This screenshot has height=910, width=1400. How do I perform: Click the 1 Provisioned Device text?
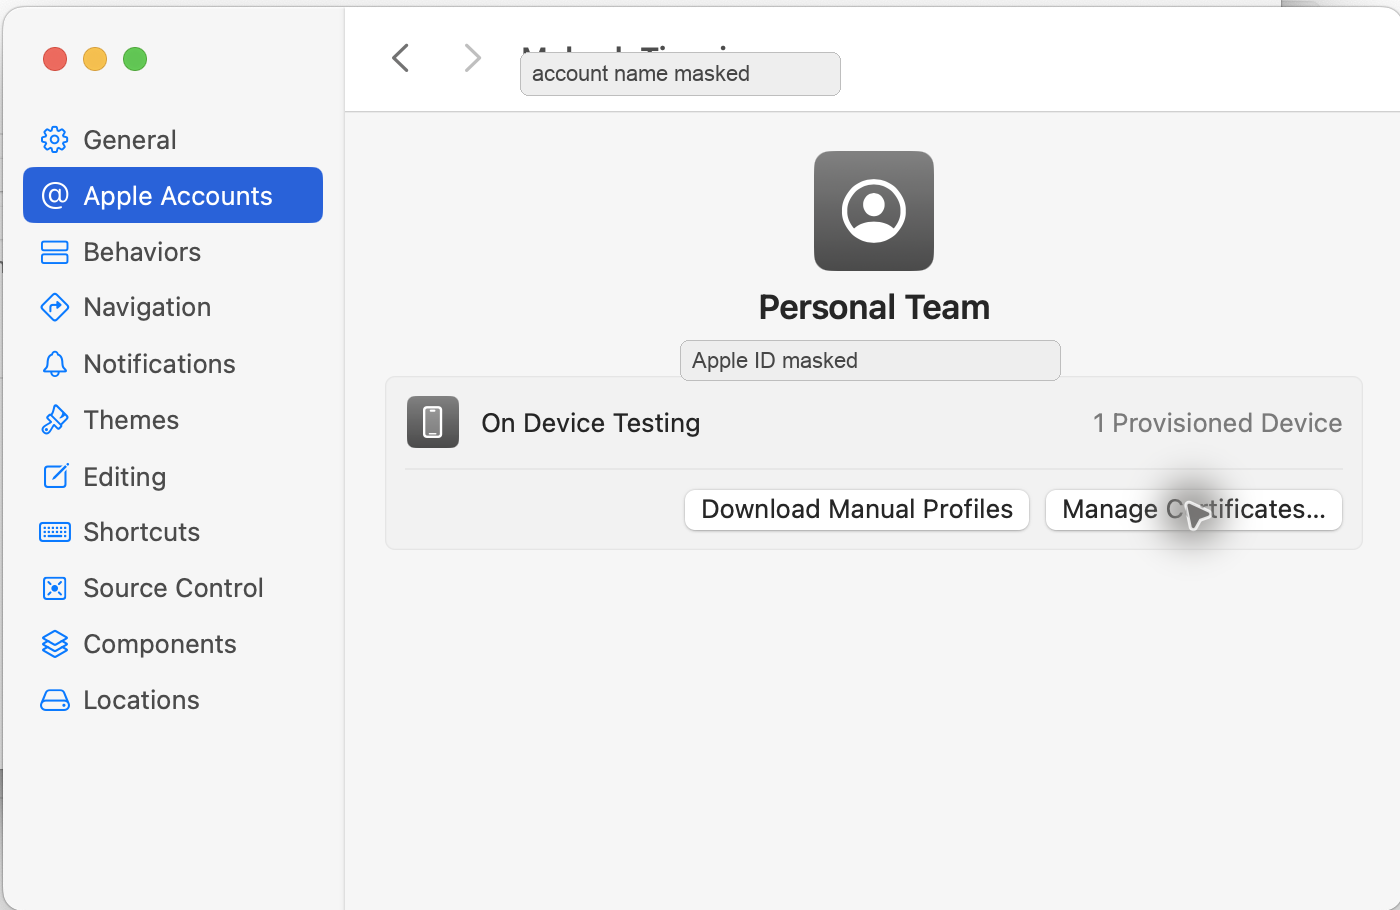(1217, 423)
